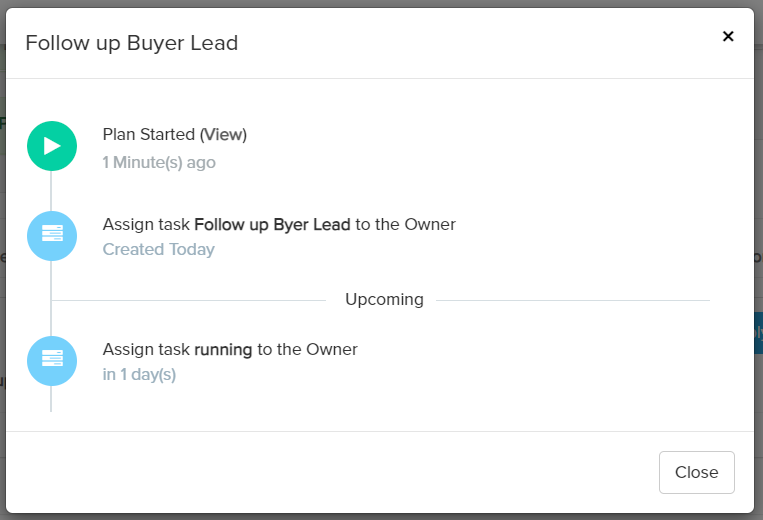Click the 'Plan Started' text
The image size is (763, 520).
pyautogui.click(x=148, y=134)
